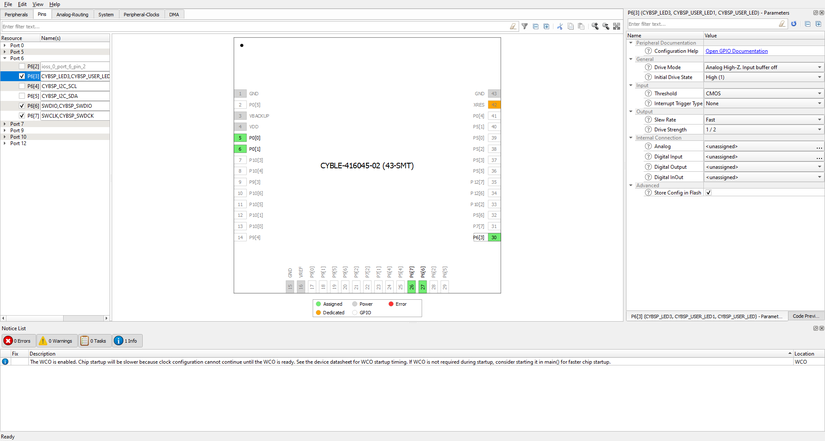Switch to the Peripheral-Clocks tab
Image resolution: width=825 pixels, height=441 pixels.
tap(141, 15)
